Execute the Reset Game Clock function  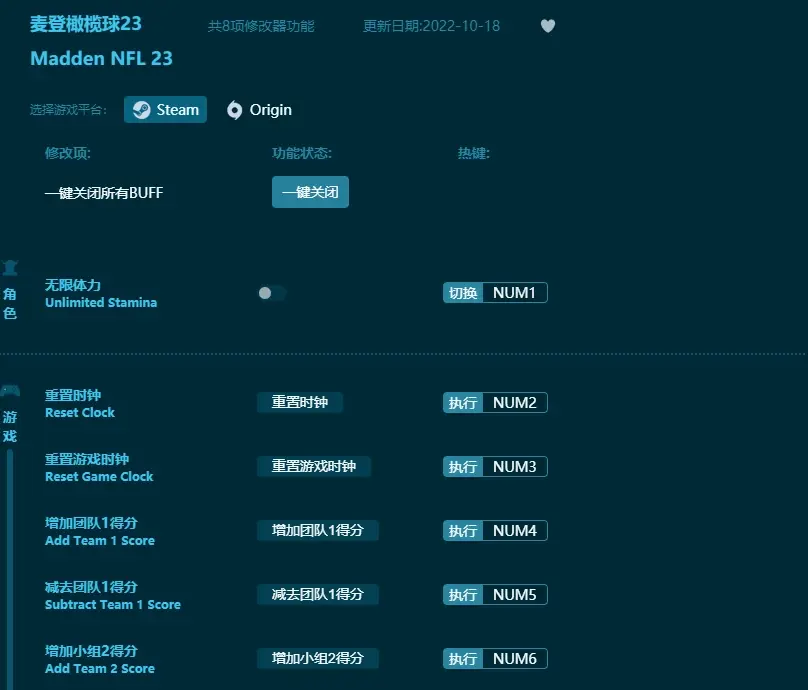[x=316, y=466]
